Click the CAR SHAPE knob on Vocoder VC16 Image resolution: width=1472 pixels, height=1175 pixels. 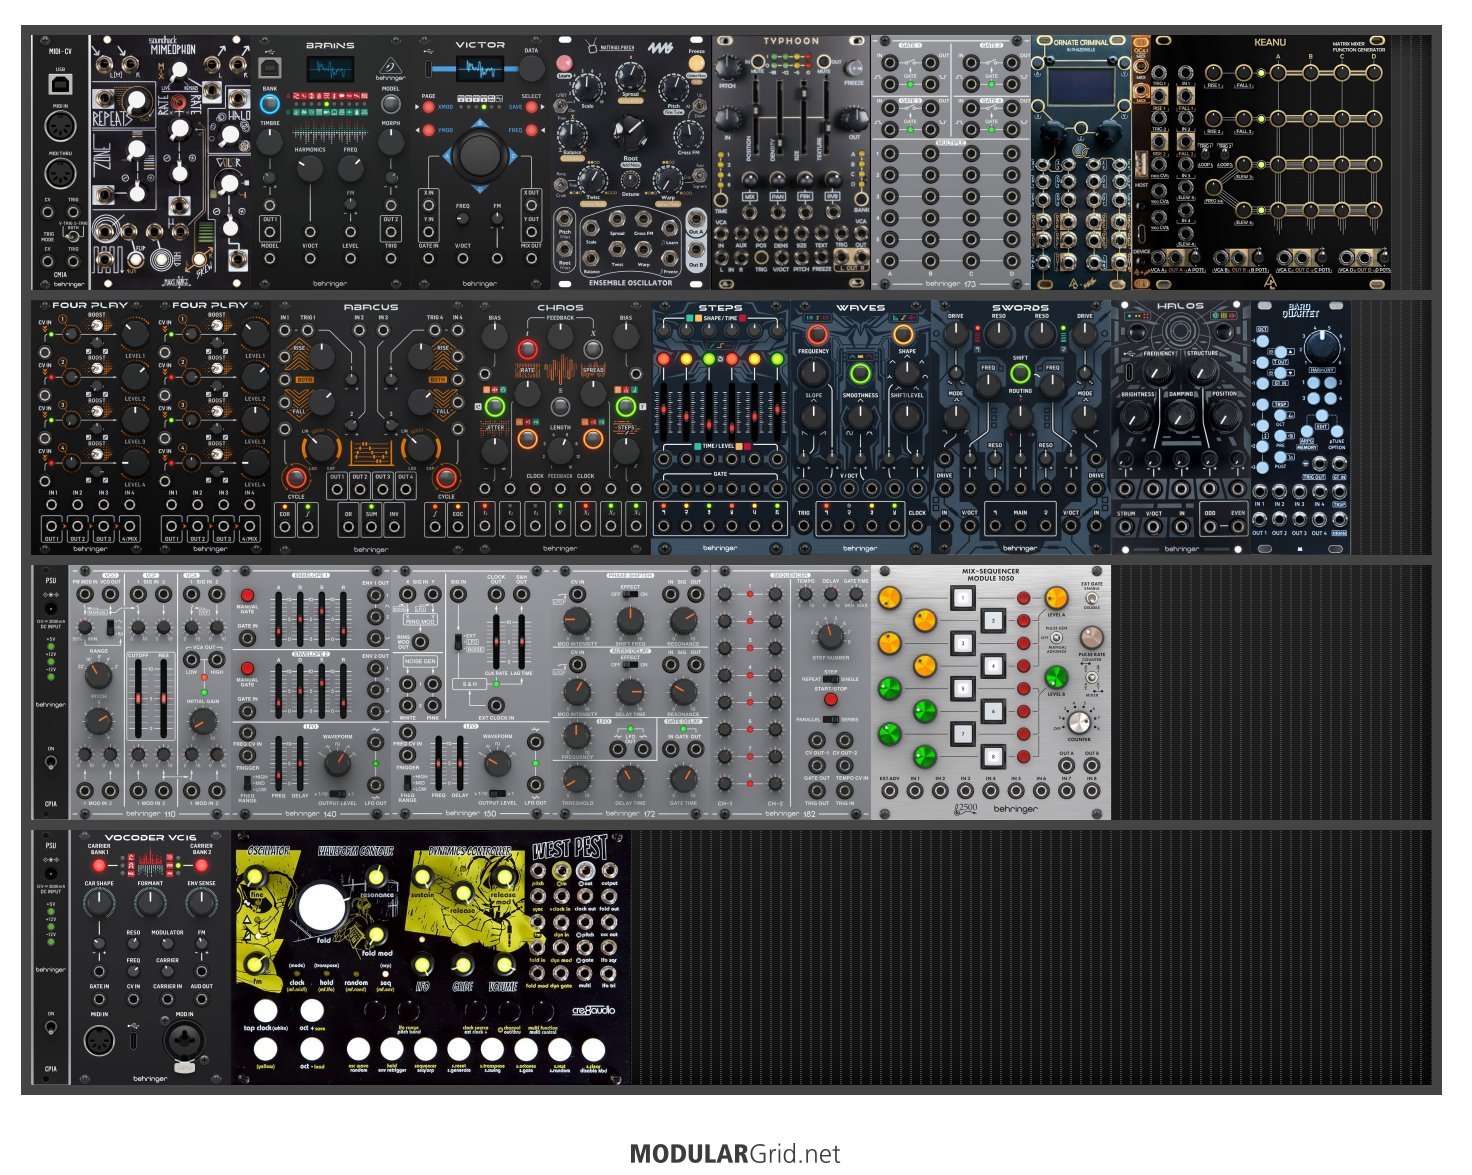coord(99,902)
